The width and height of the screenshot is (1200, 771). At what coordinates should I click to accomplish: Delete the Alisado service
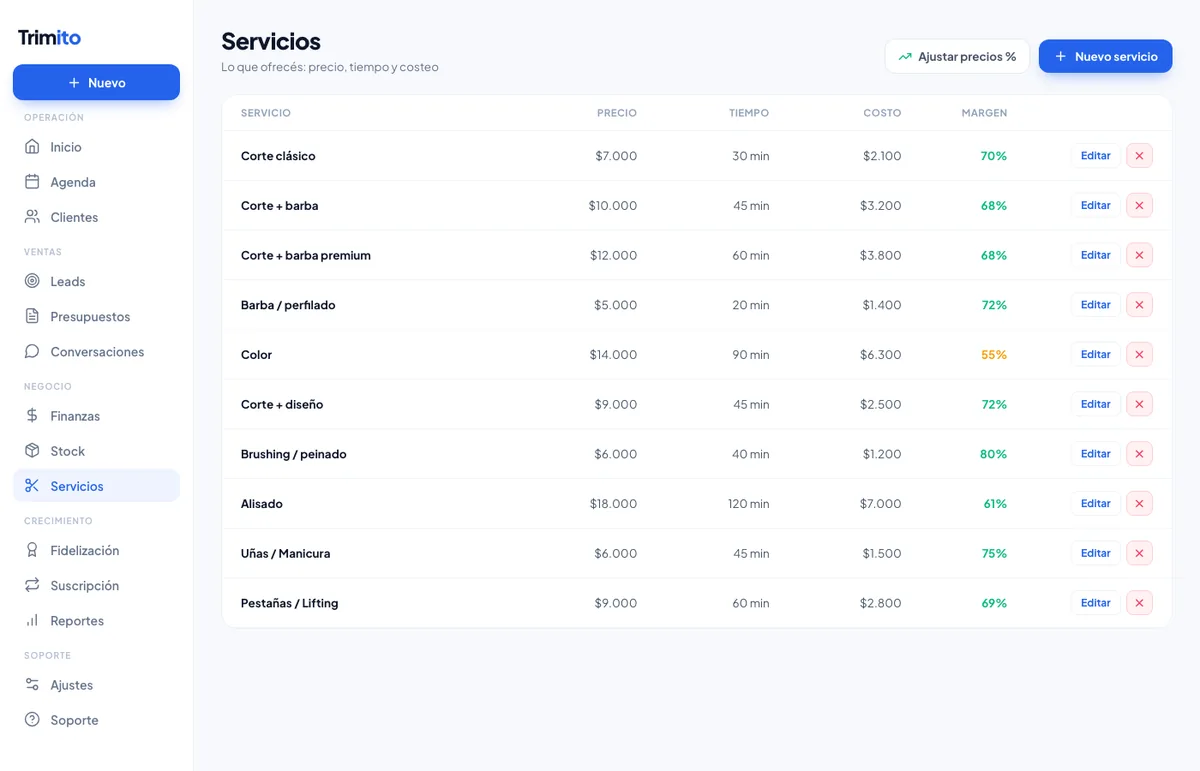1139,503
